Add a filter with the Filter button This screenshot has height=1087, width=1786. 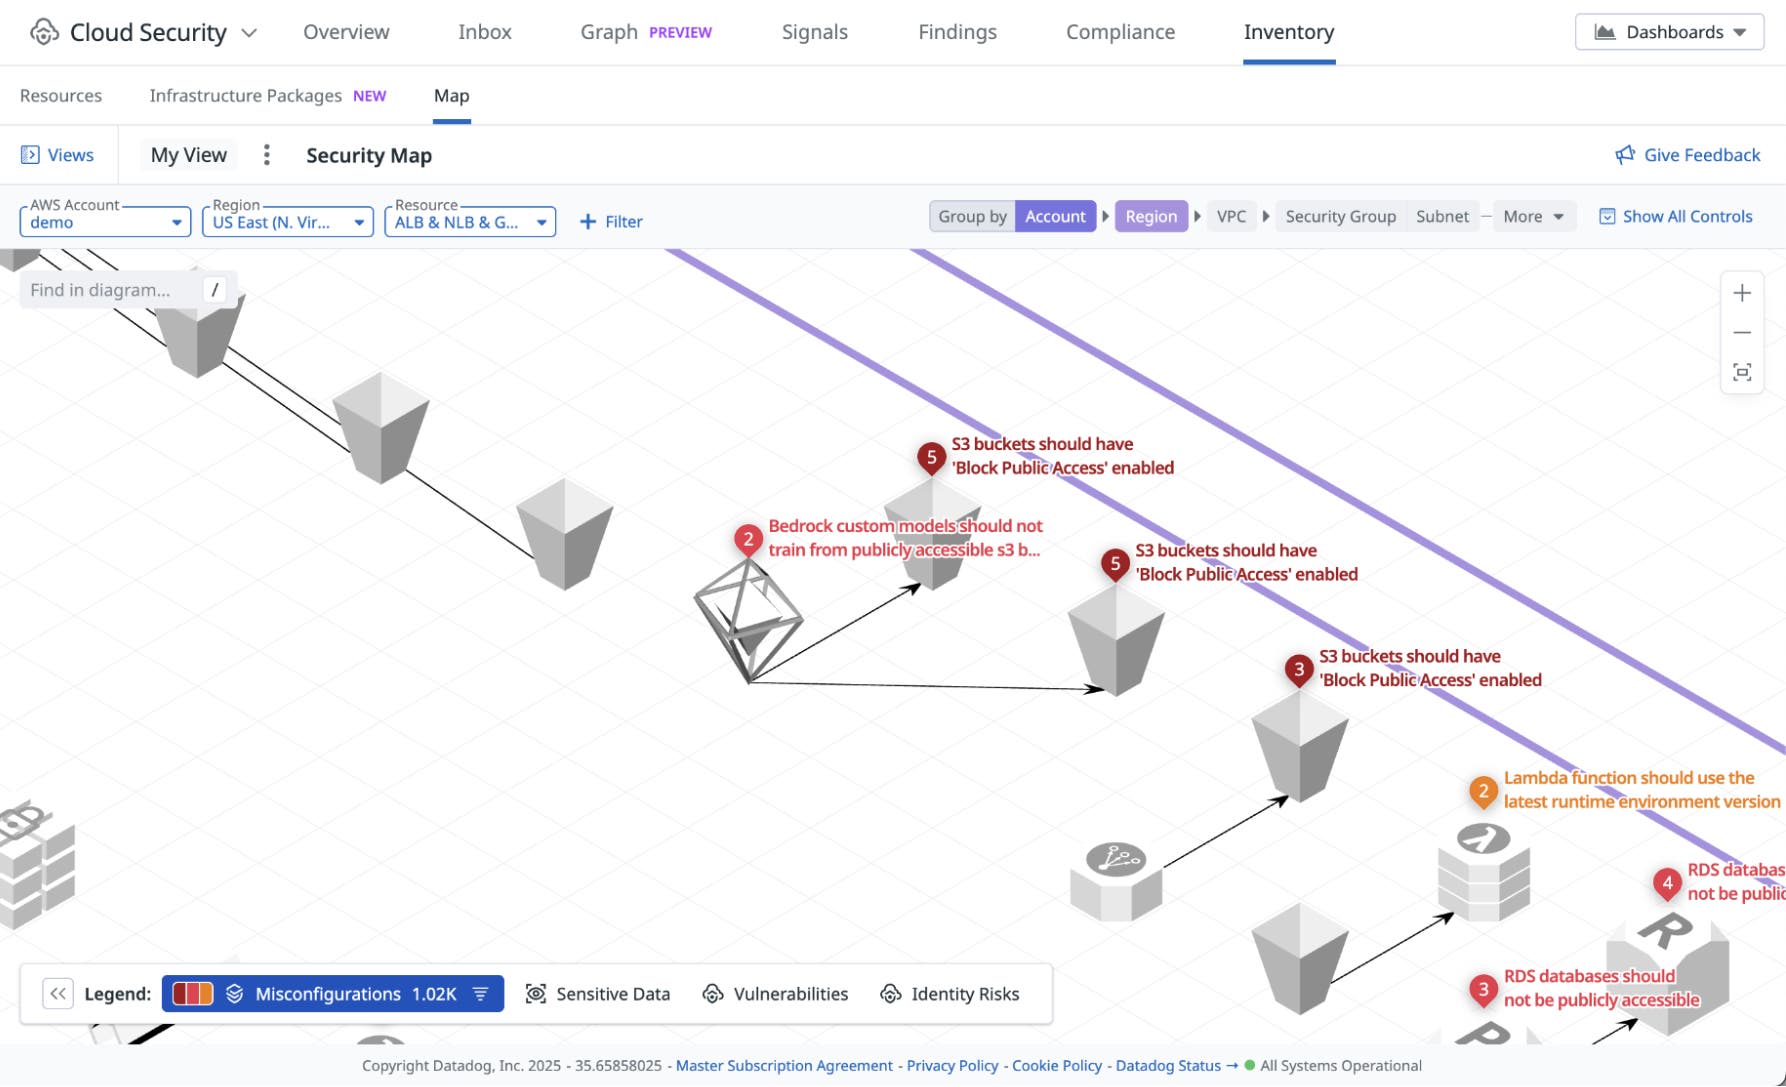point(611,221)
